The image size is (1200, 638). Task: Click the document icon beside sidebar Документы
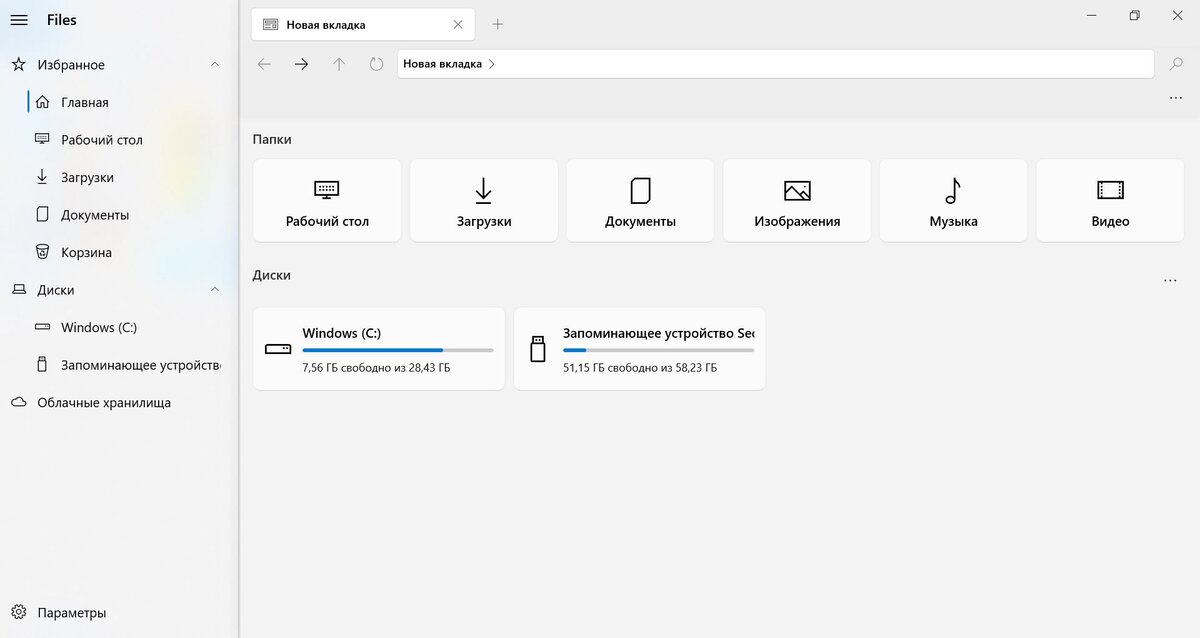tap(42, 214)
